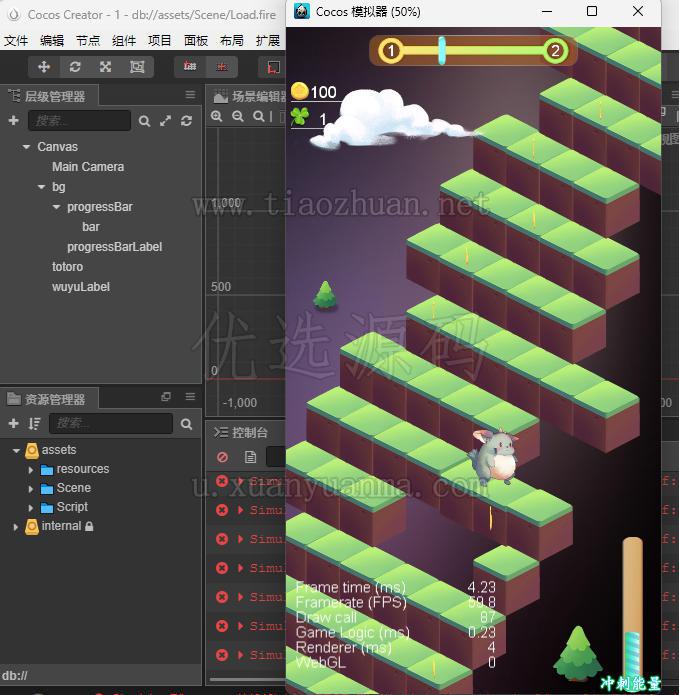The width and height of the screenshot is (679, 695).
Task: Focus the assets search field
Action: [x=111, y=424]
